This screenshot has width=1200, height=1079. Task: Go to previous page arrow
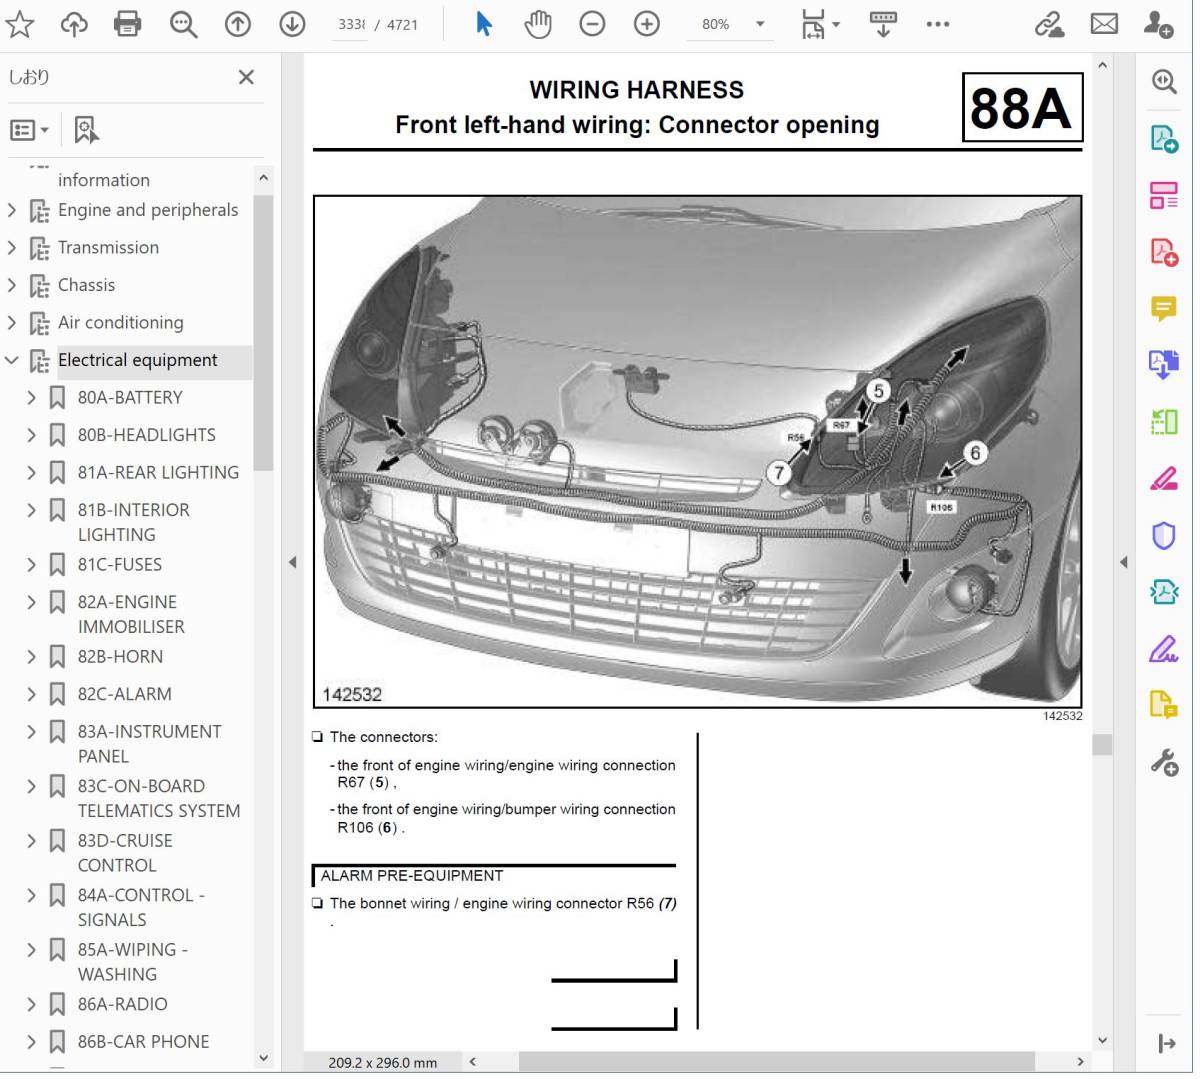point(238,24)
